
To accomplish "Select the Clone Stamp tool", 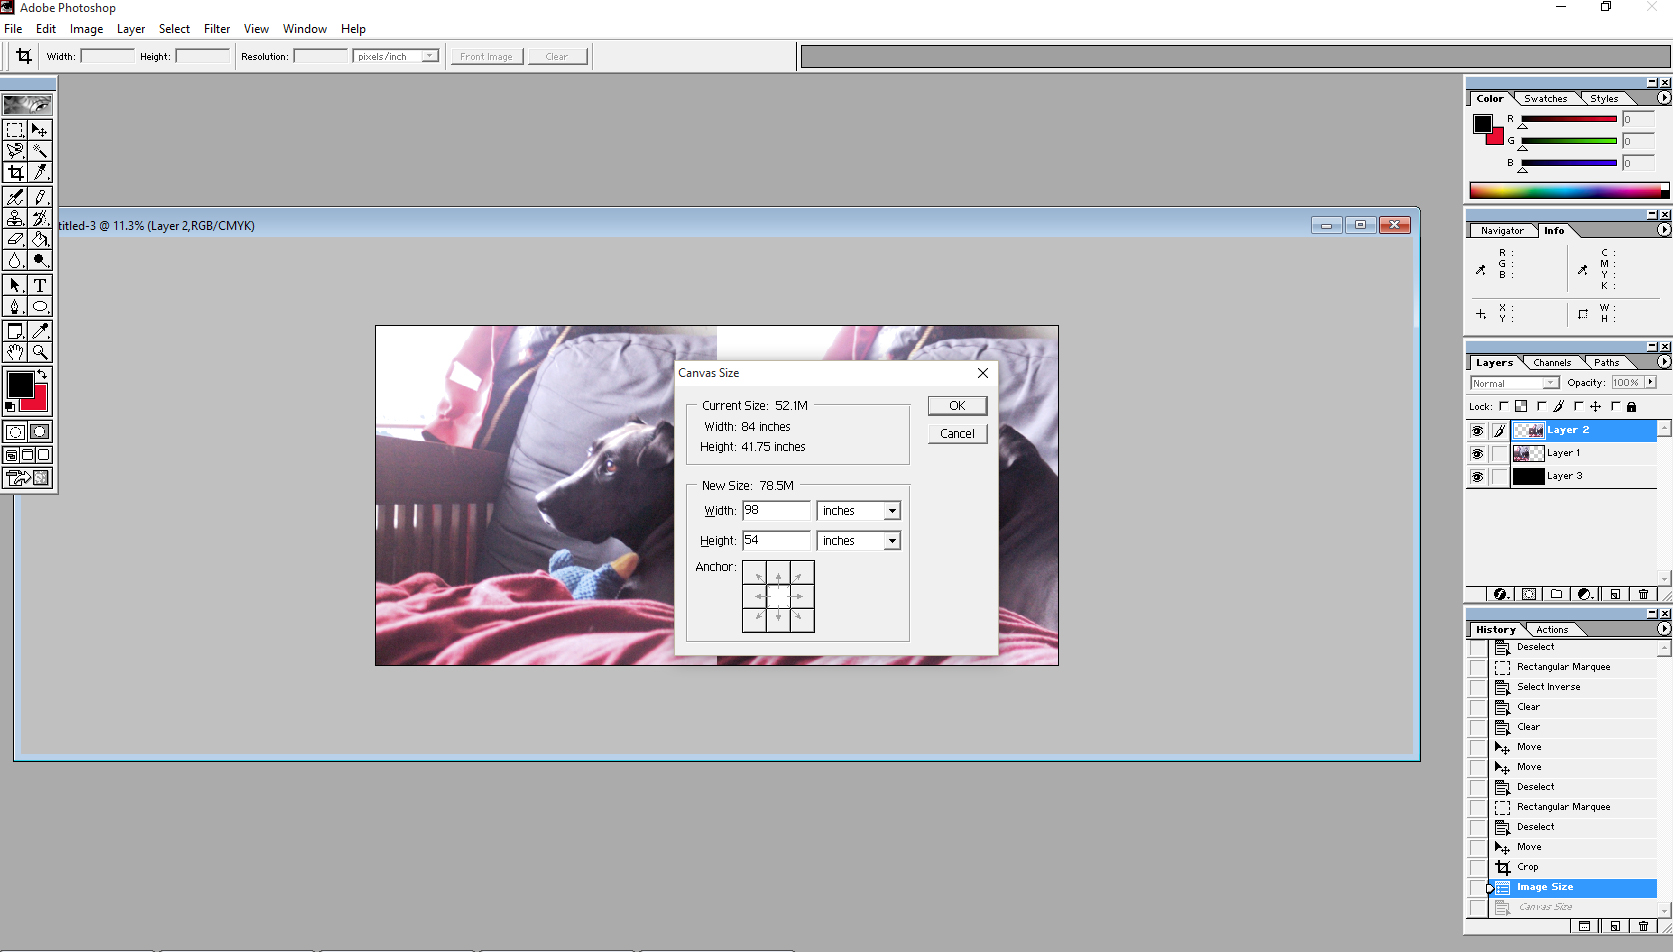I will pos(15,218).
